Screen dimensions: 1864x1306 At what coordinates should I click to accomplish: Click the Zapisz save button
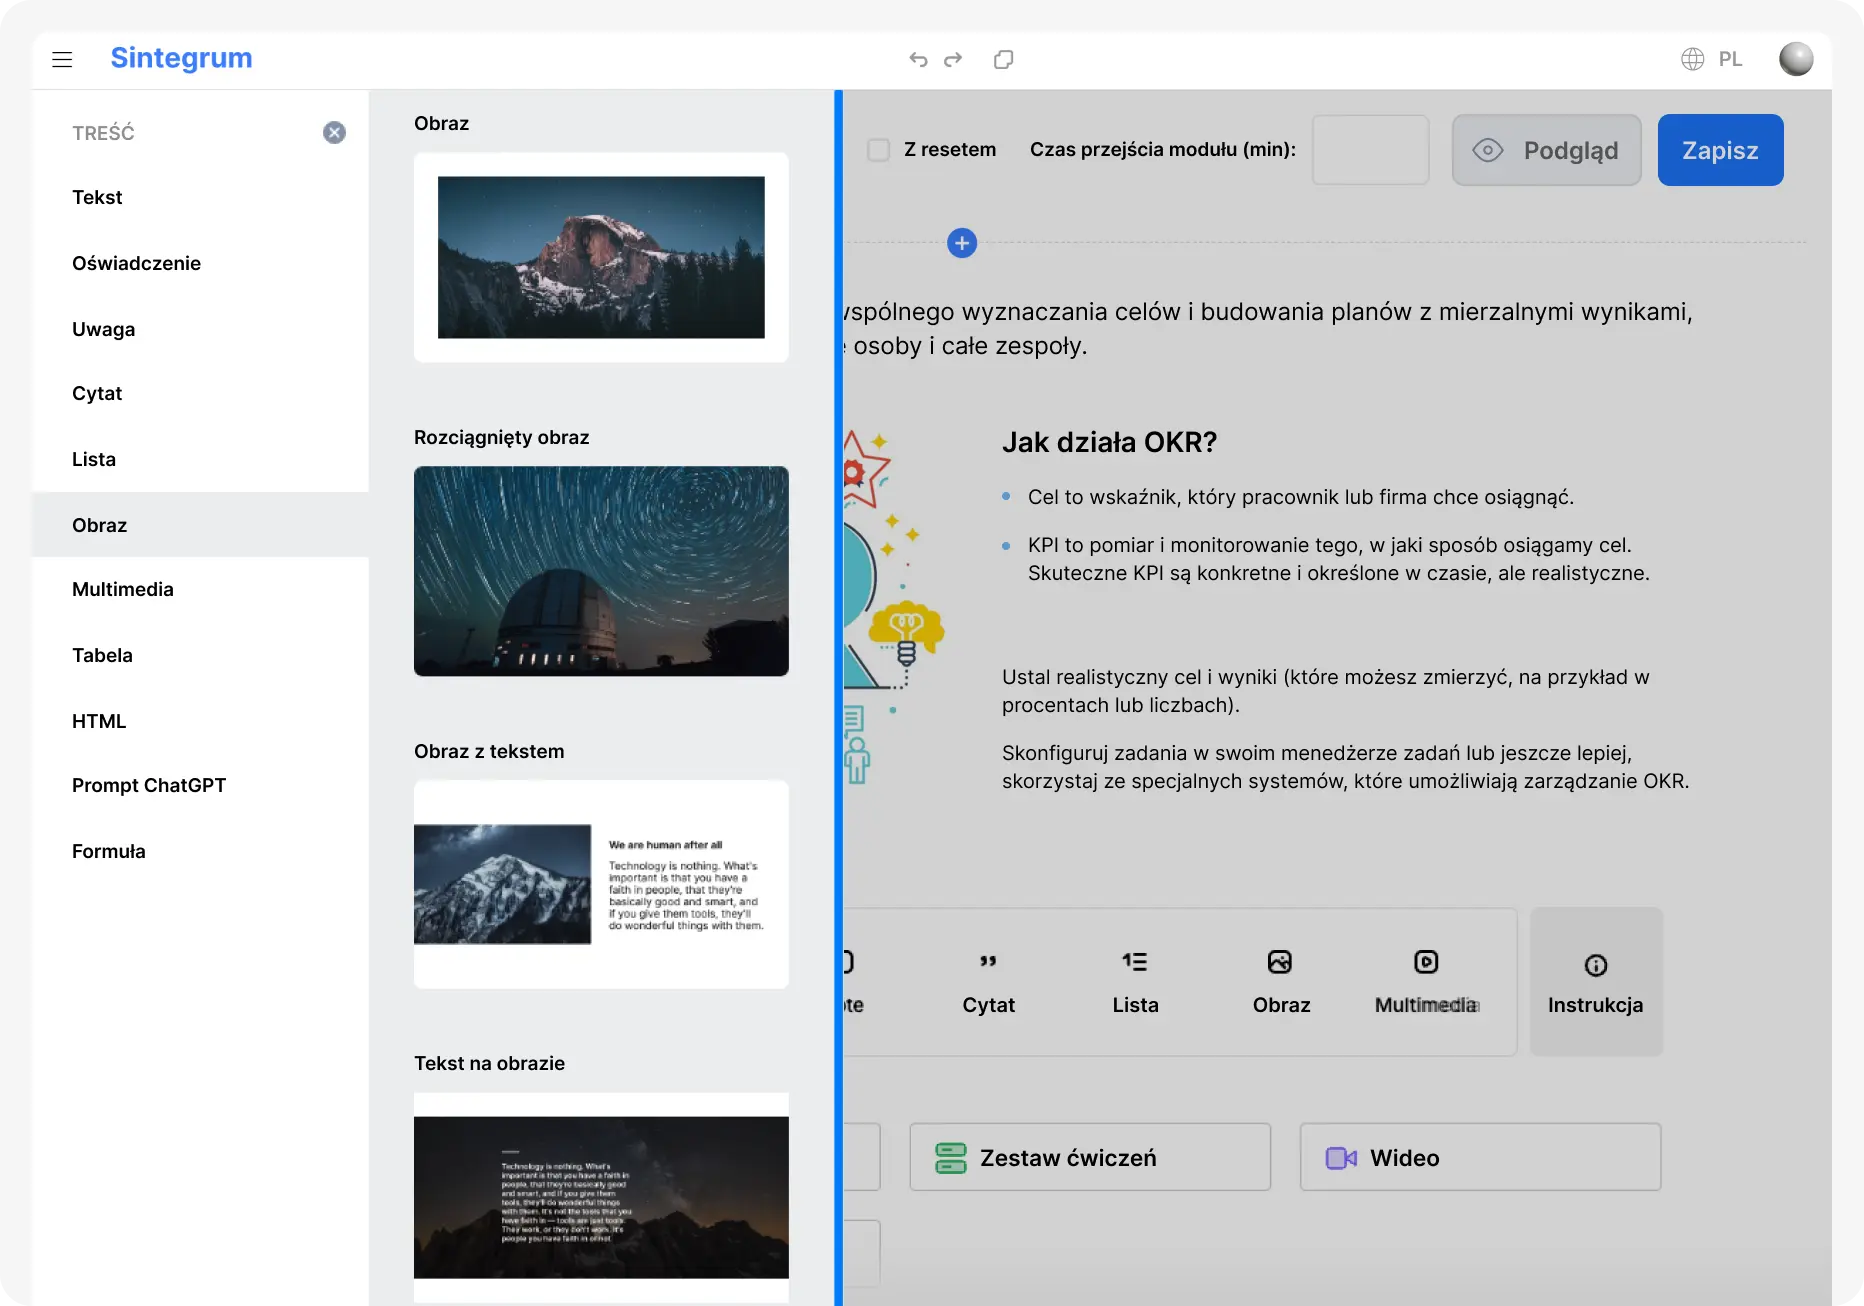pyautogui.click(x=1719, y=150)
